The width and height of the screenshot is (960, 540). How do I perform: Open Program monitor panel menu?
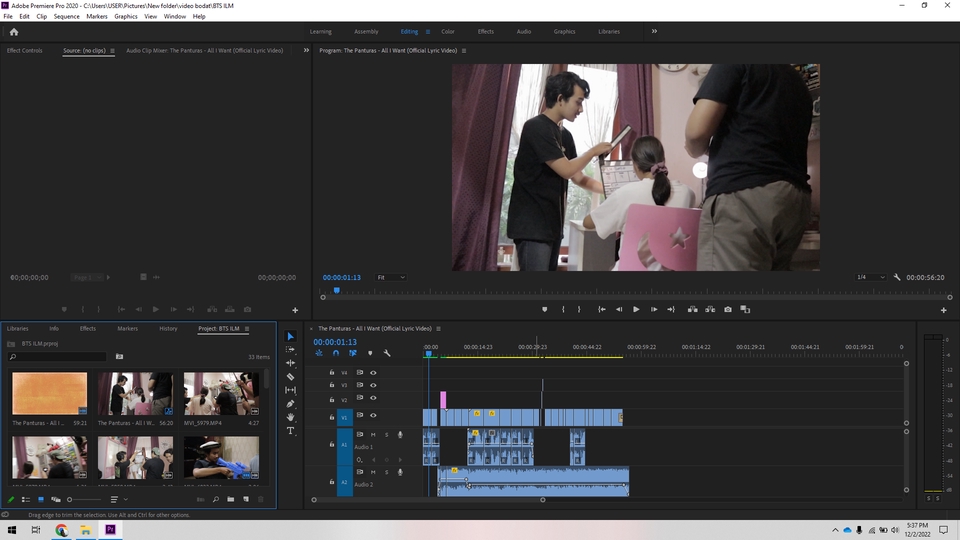pos(463,51)
